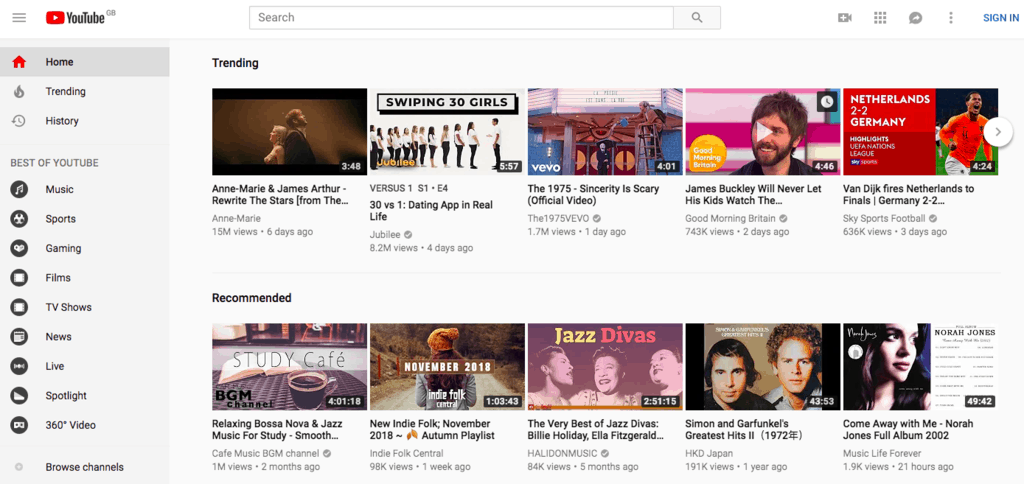
Task: Open the YouTube apps grid icon
Action: click(x=880, y=18)
